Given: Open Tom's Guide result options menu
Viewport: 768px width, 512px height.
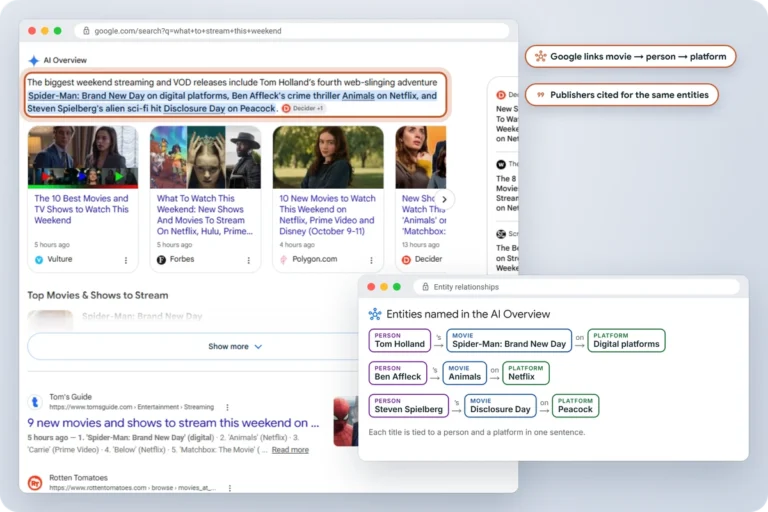Looking at the screenshot, I should (227, 407).
